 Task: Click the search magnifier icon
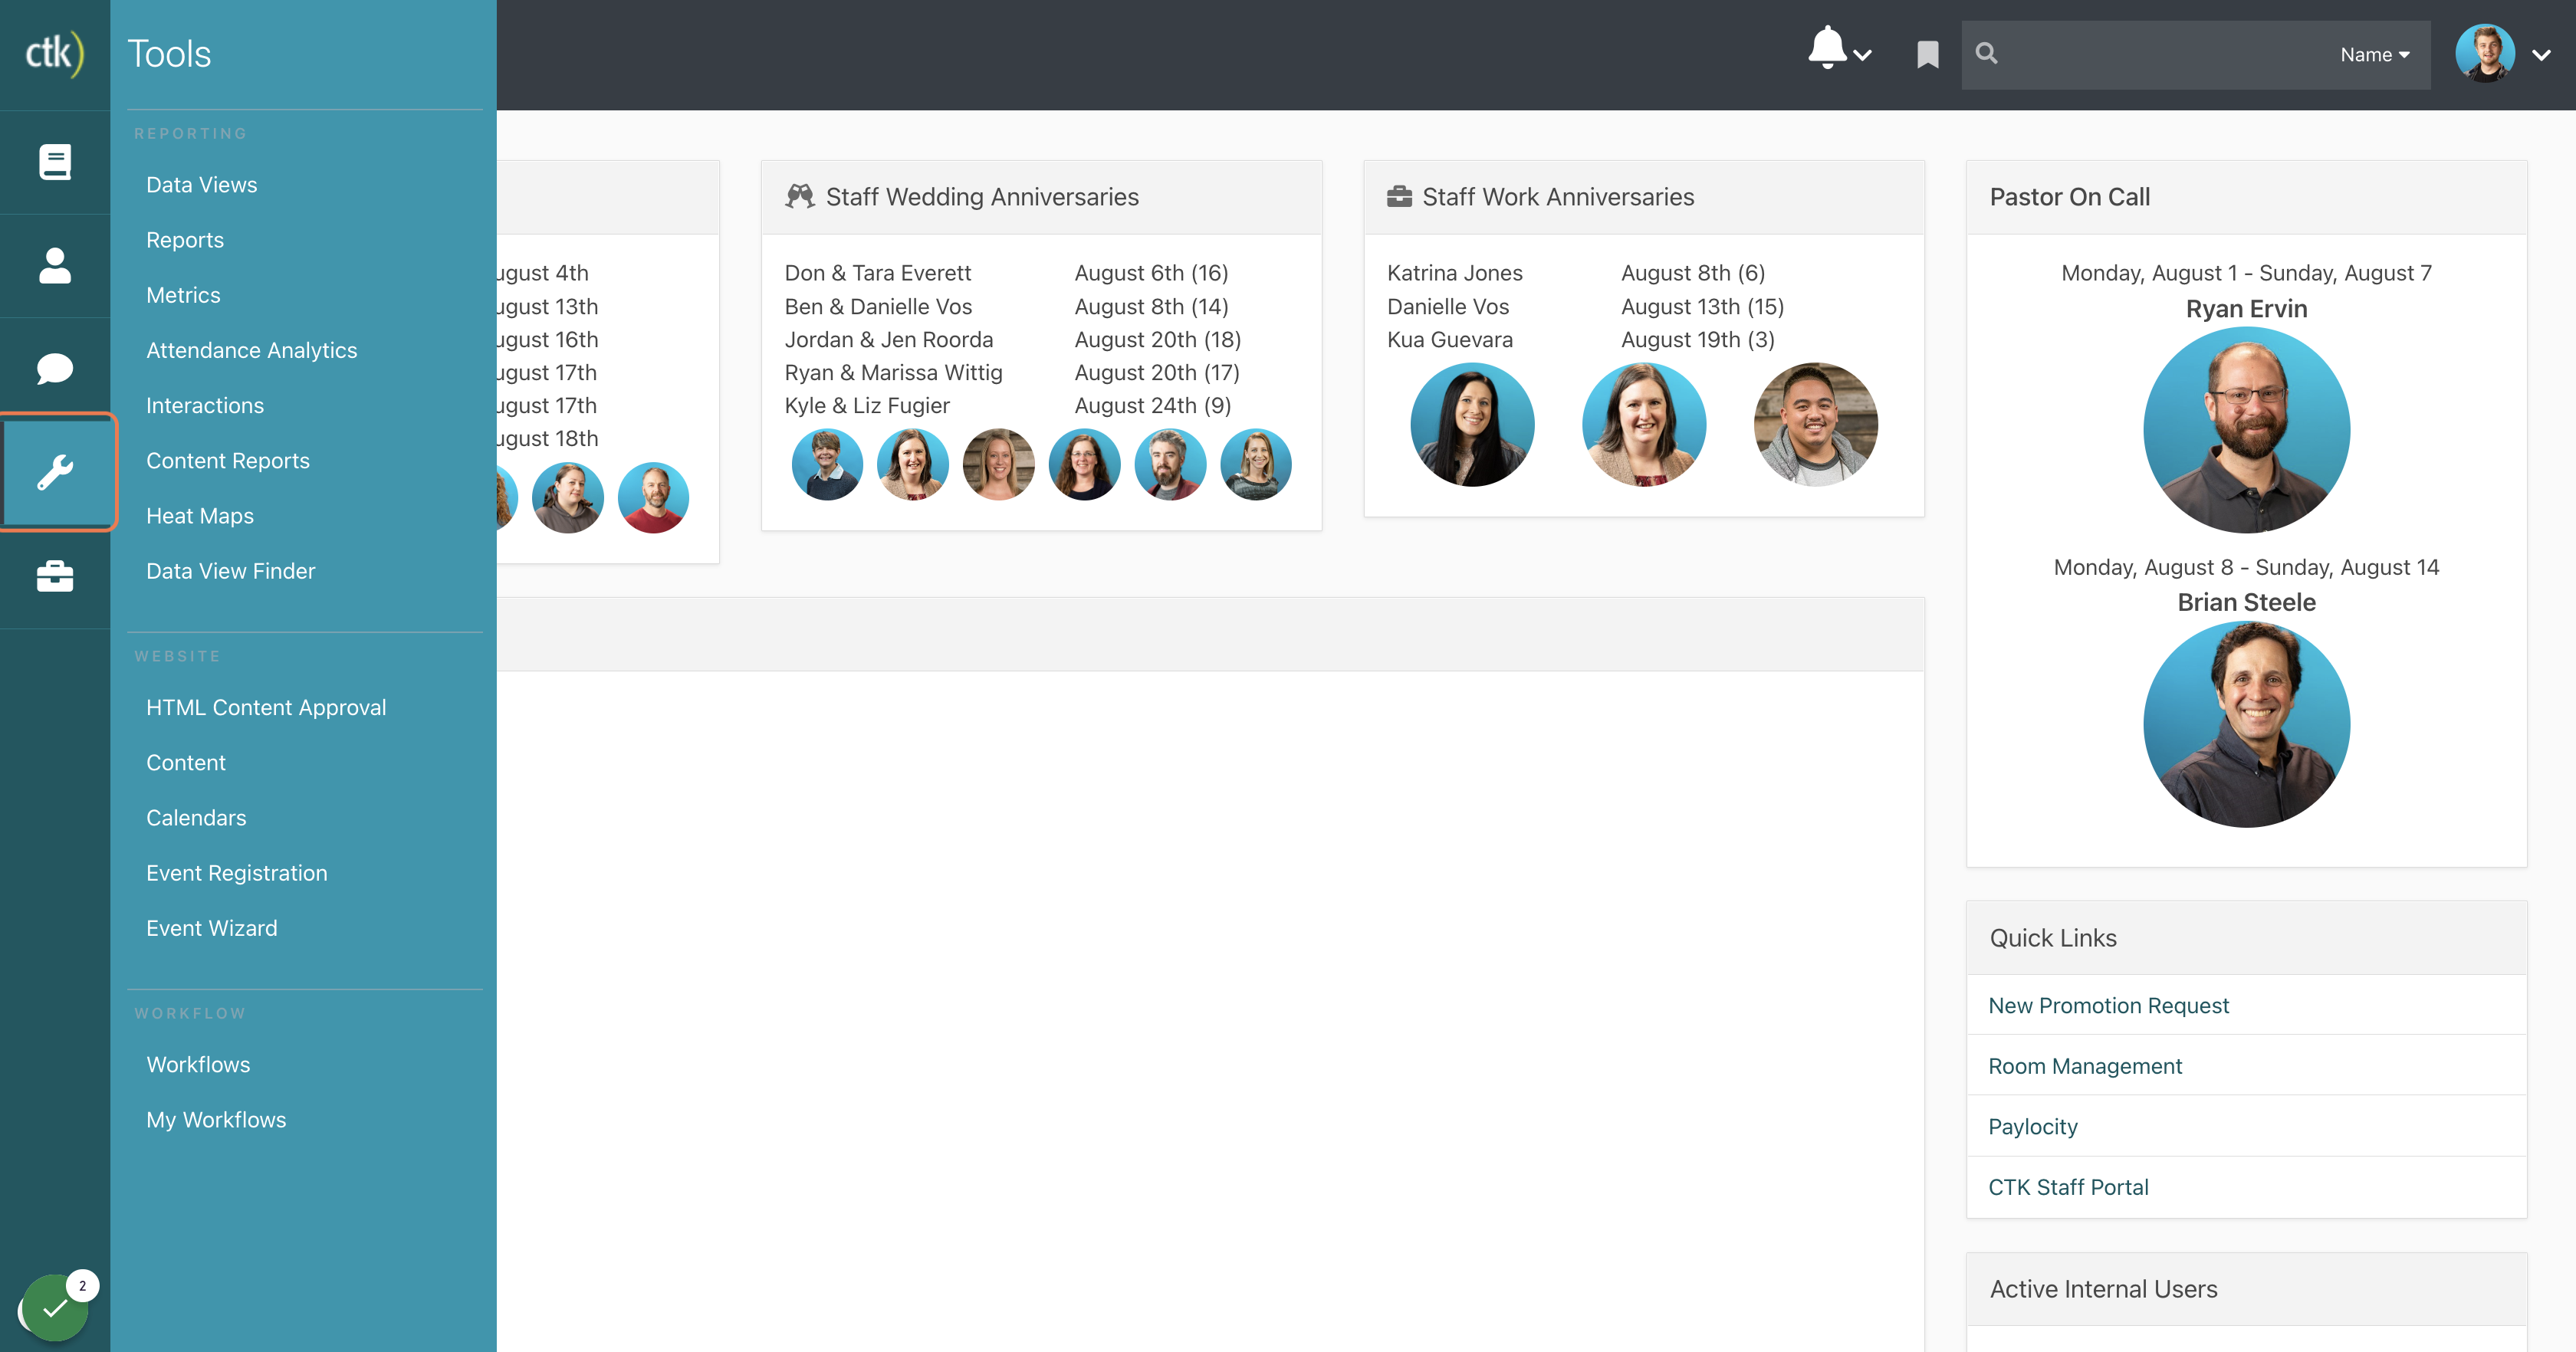(x=1987, y=54)
